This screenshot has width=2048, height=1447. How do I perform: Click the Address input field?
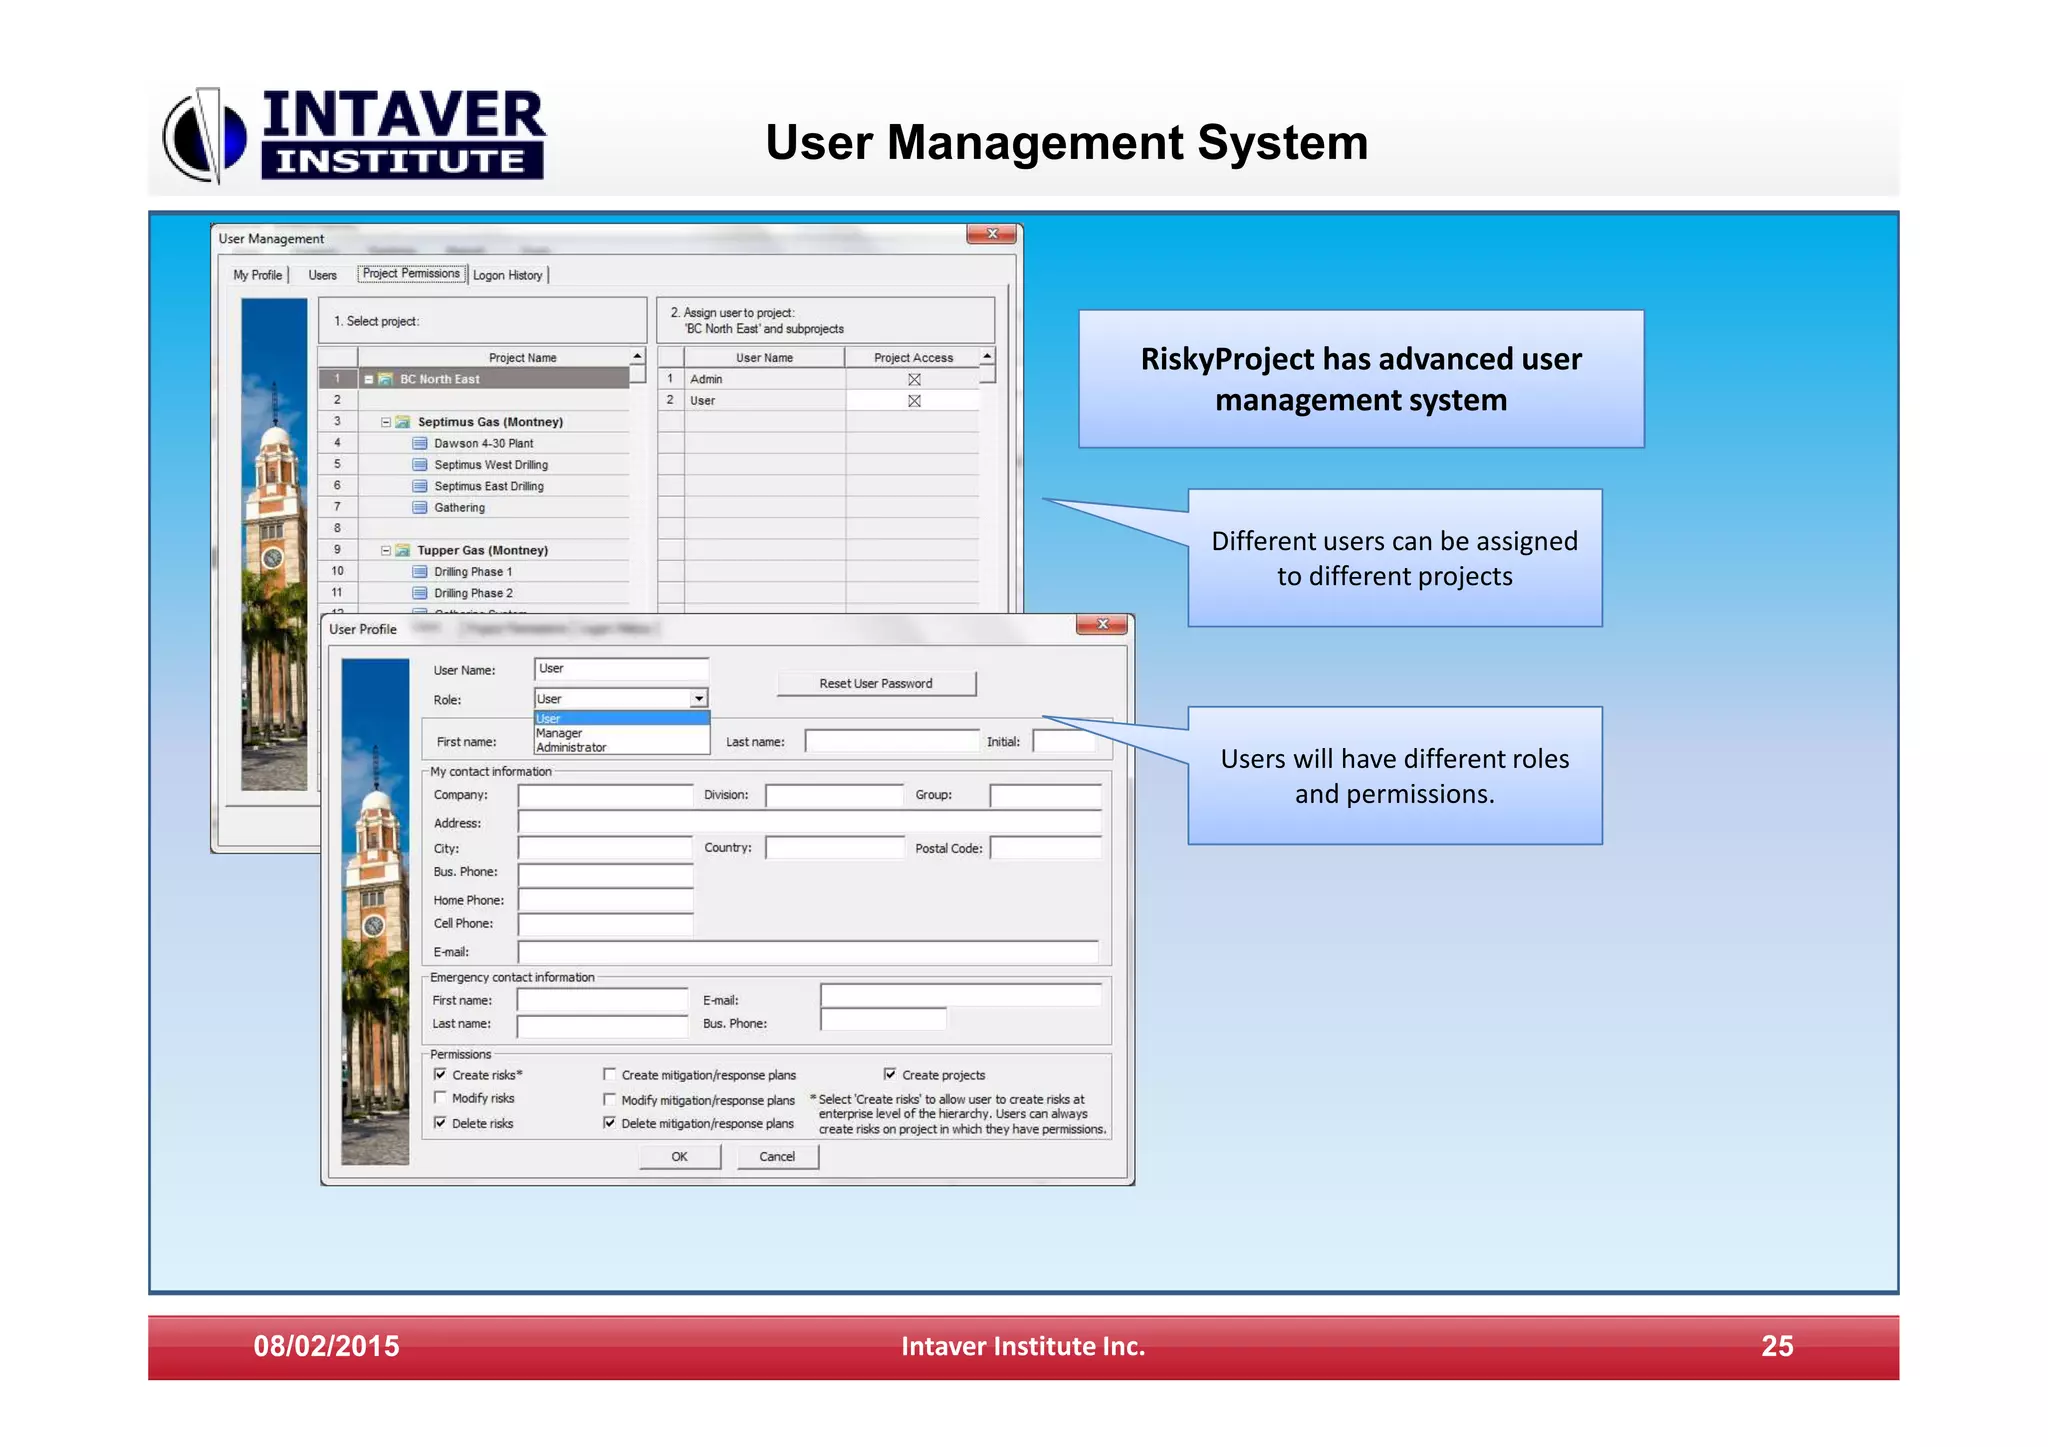(x=809, y=823)
